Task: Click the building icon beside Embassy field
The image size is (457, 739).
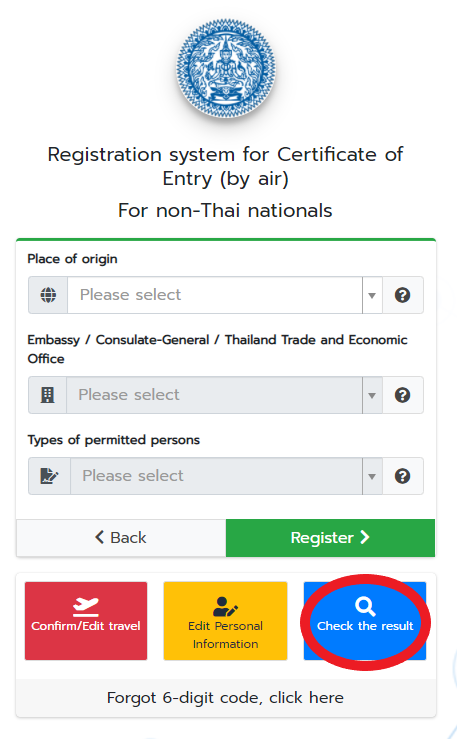Action: (48, 395)
